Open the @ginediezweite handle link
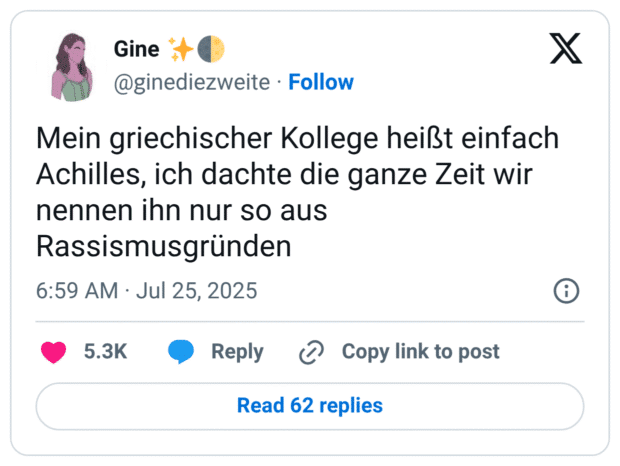The height and width of the screenshot is (466, 620). [192, 82]
